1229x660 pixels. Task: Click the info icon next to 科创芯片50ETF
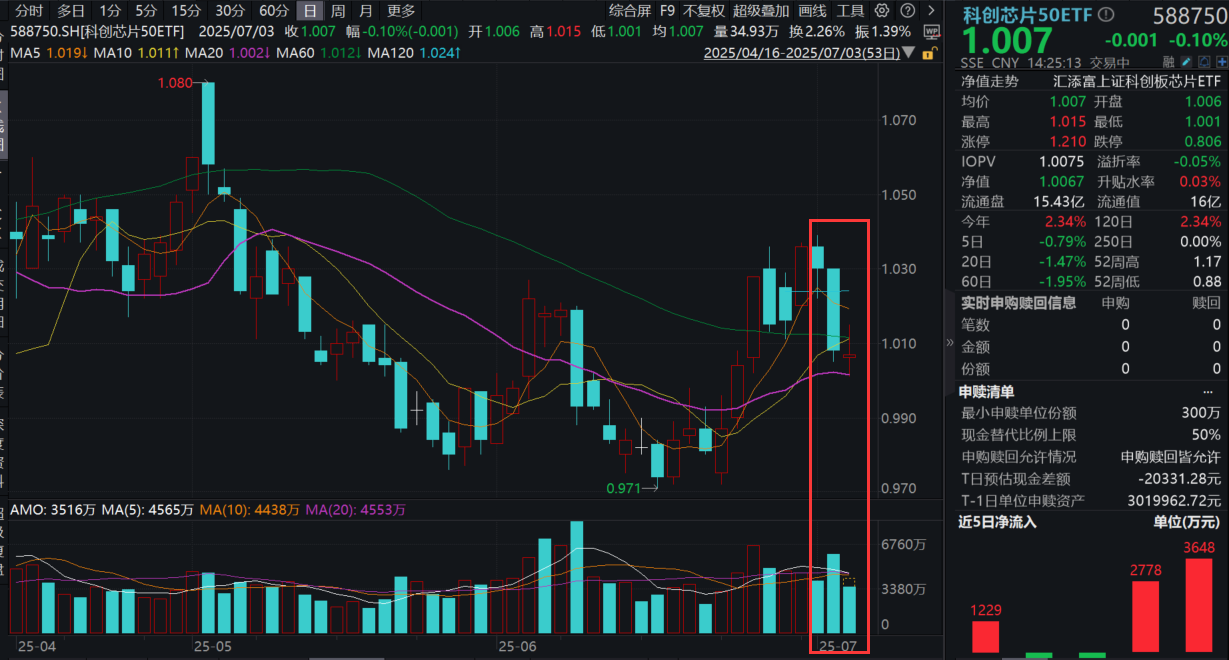pos(1106,13)
